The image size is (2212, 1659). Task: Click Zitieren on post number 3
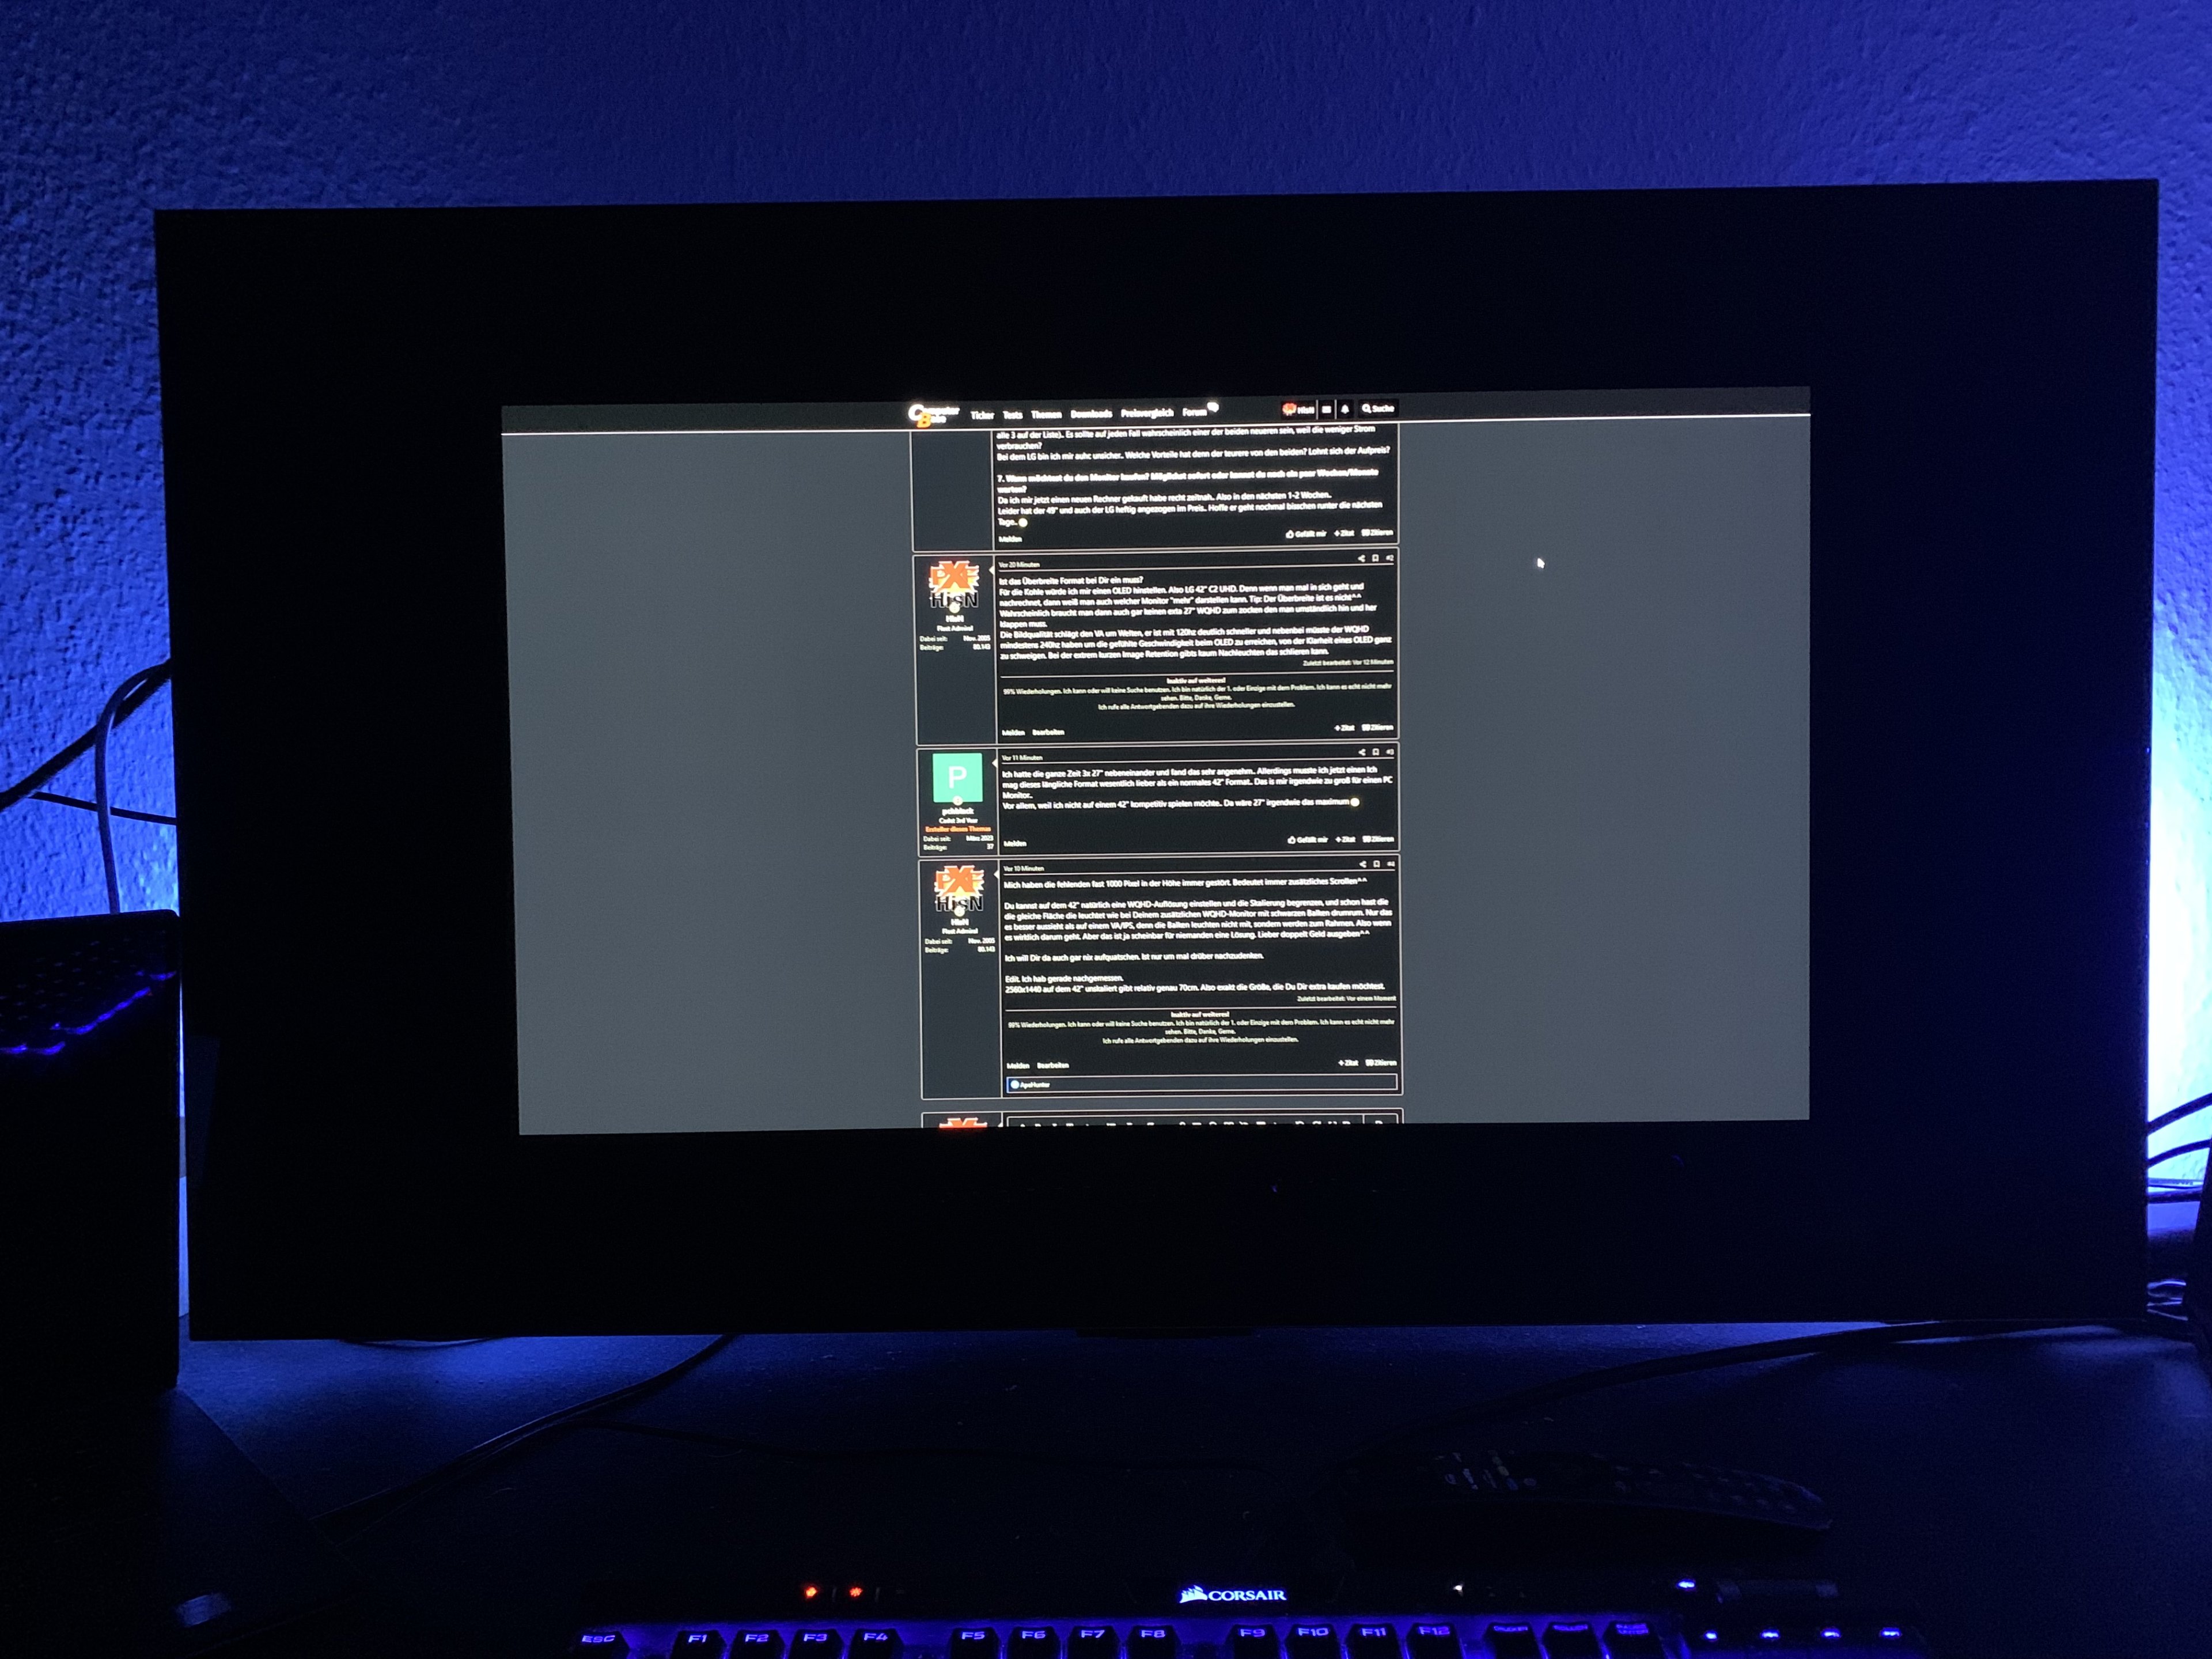coord(1379,839)
